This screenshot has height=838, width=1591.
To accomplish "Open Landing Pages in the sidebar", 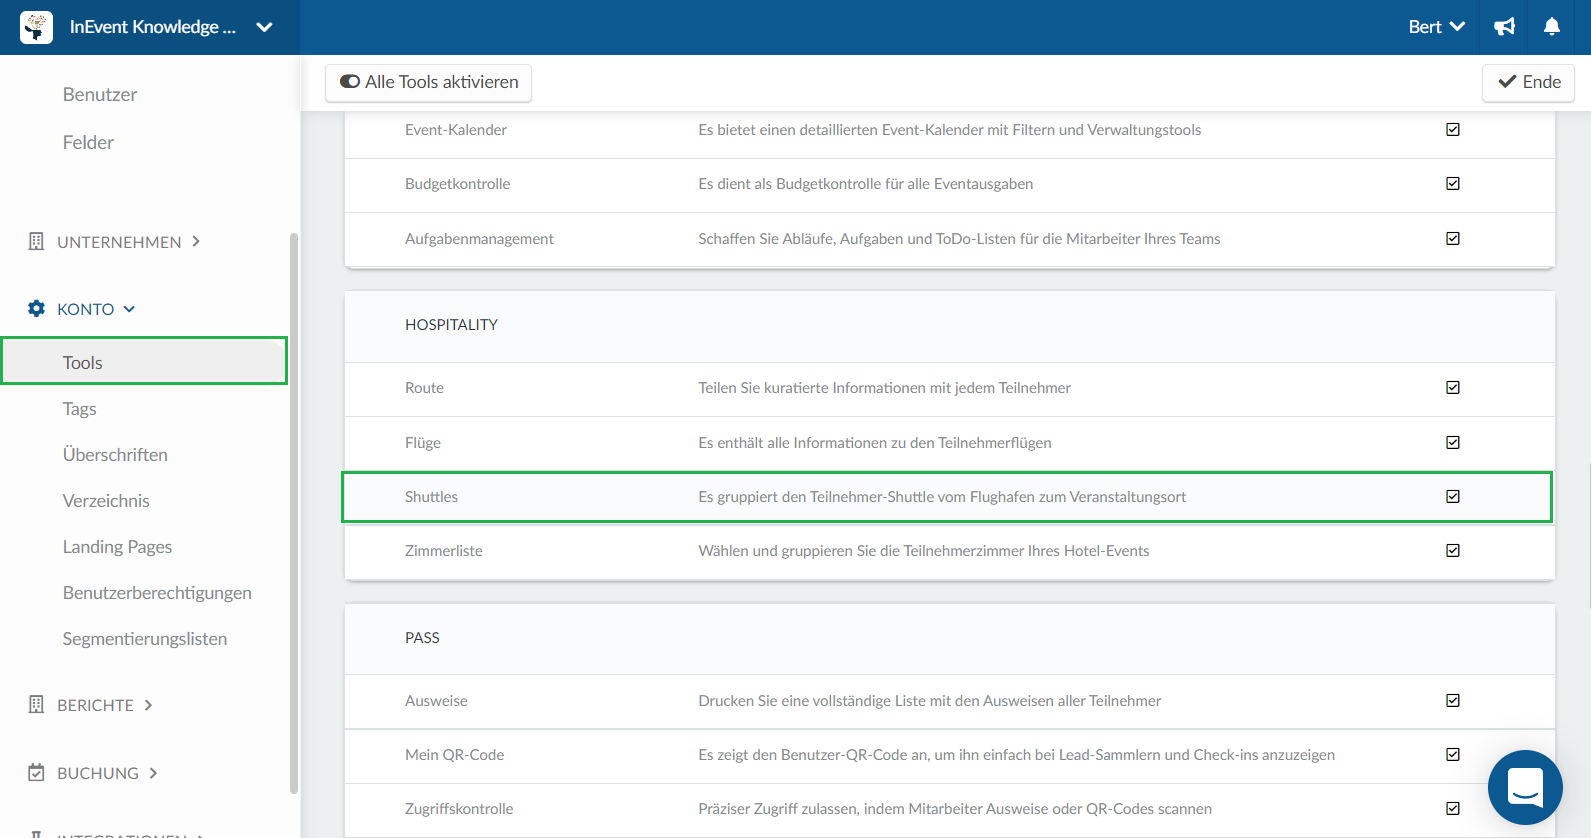I will pyautogui.click(x=117, y=547).
